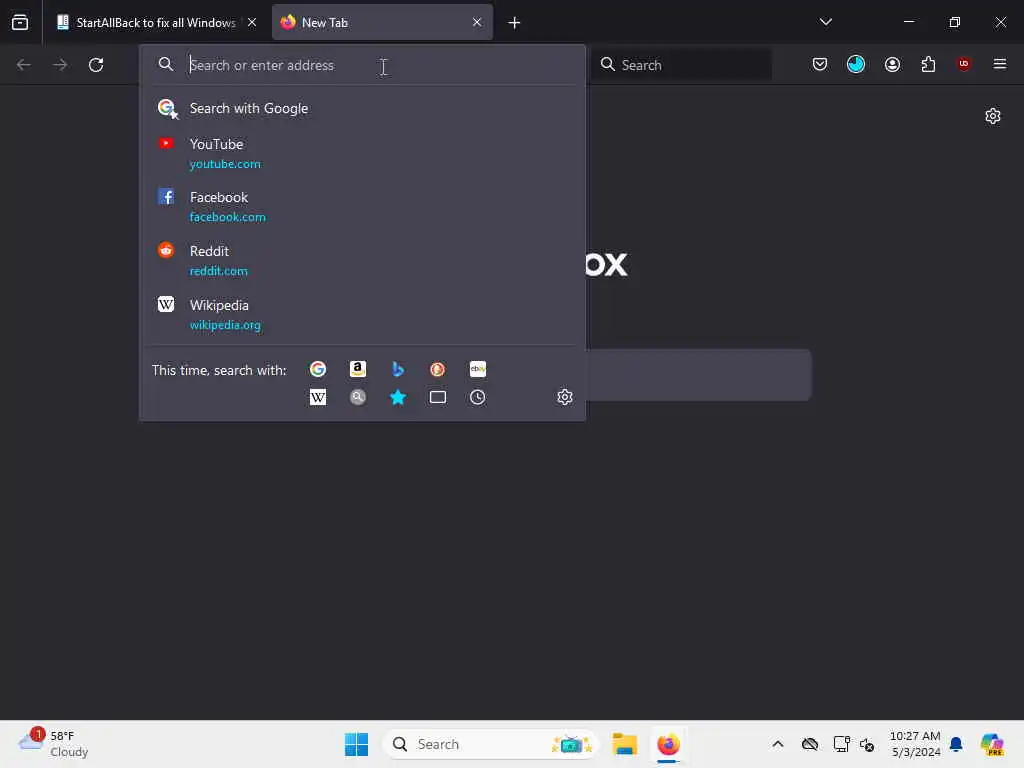Open Copilot preview icon in taskbar
Viewport: 1024px width, 768px height.
(x=992, y=744)
